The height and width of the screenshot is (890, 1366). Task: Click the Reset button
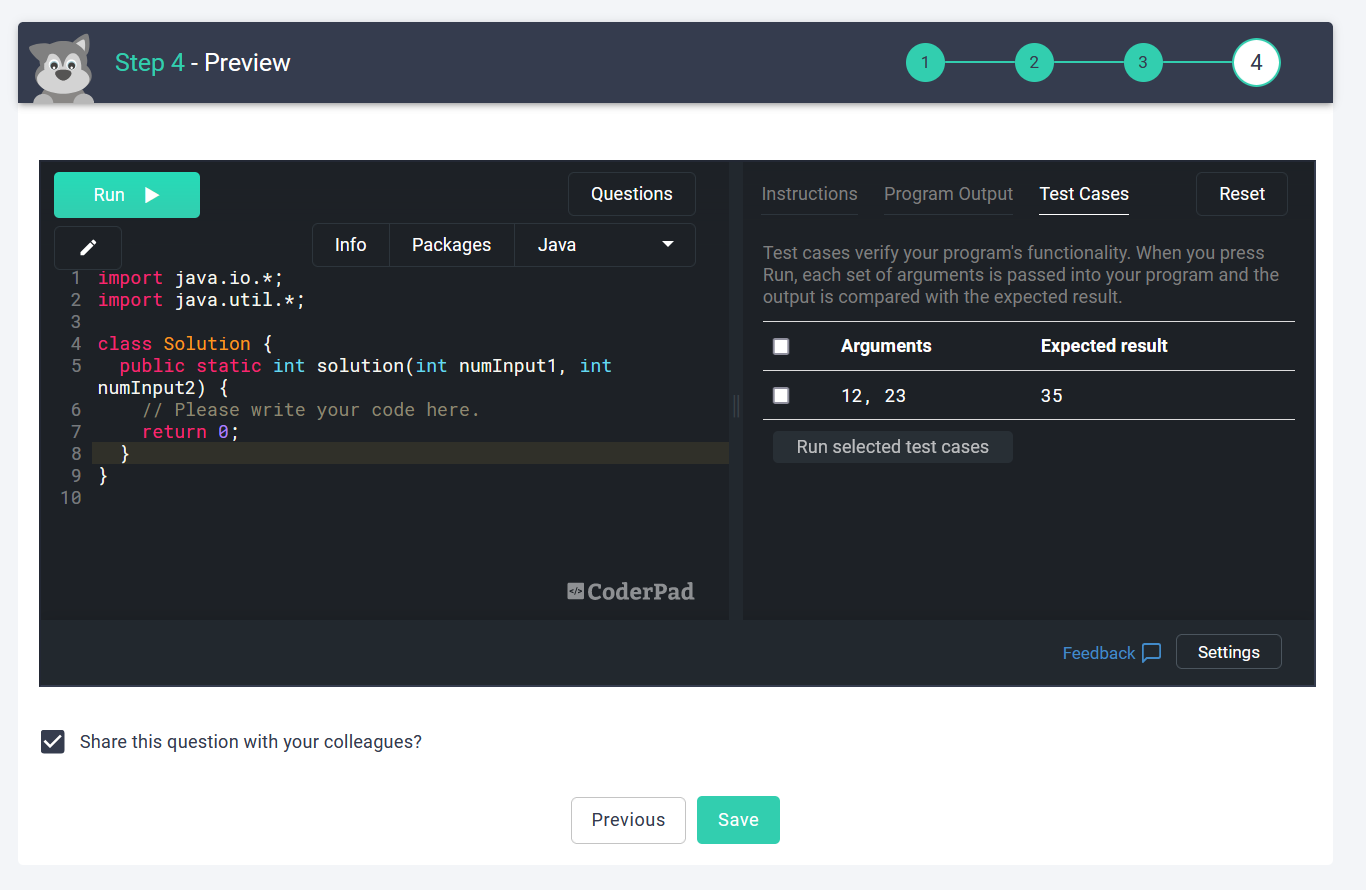click(1242, 194)
